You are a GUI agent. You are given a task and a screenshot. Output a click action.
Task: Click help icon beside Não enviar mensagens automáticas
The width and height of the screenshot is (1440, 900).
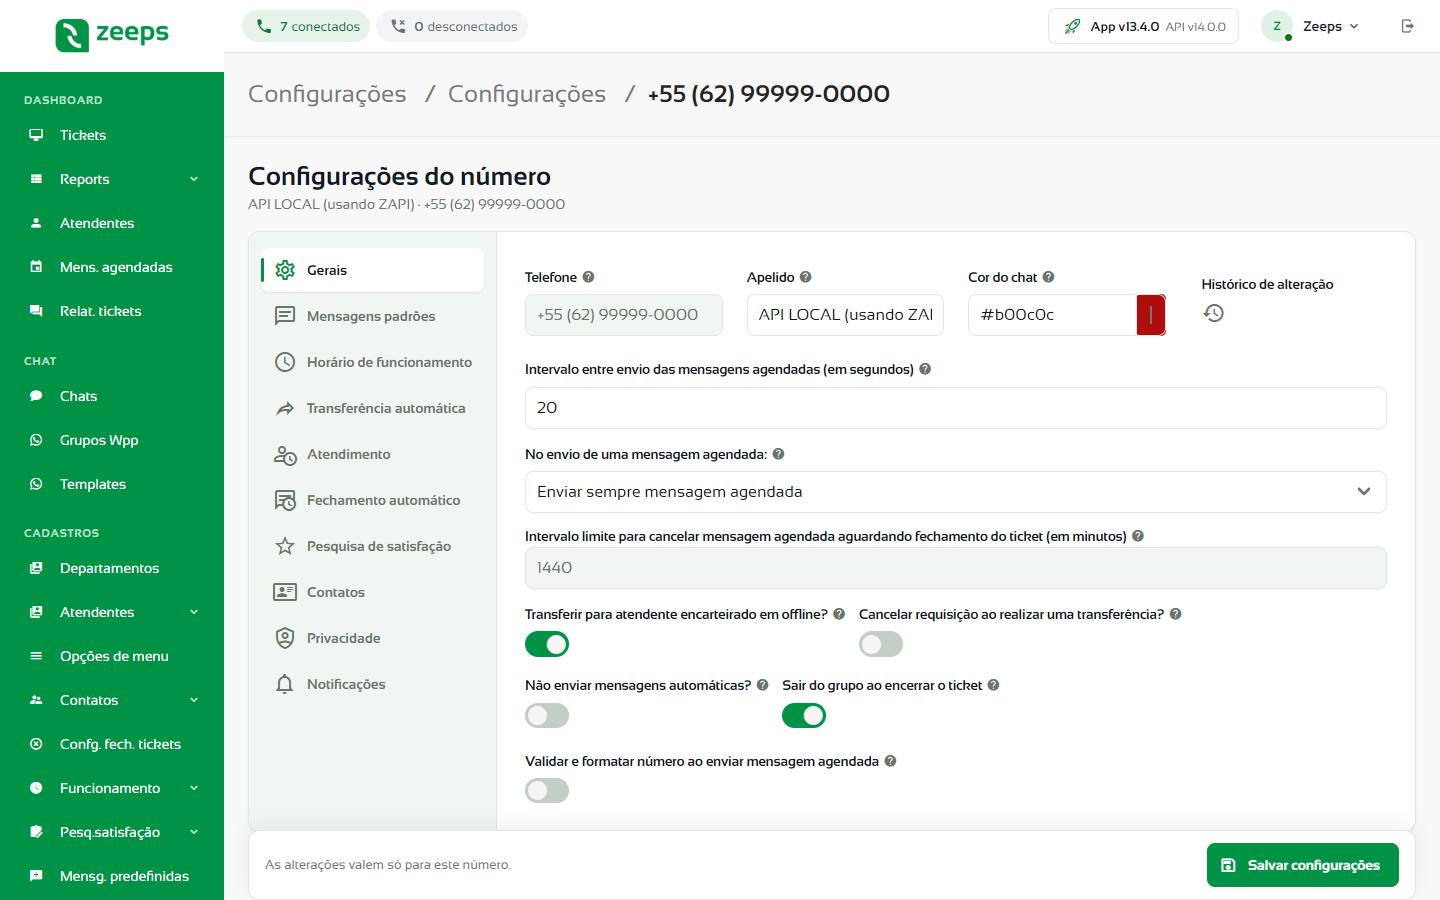(762, 685)
